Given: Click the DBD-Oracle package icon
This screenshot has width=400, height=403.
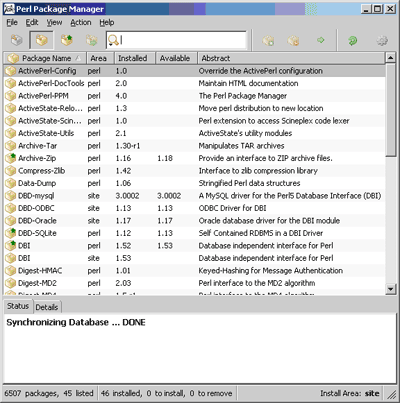Looking at the screenshot, I should [11, 221].
